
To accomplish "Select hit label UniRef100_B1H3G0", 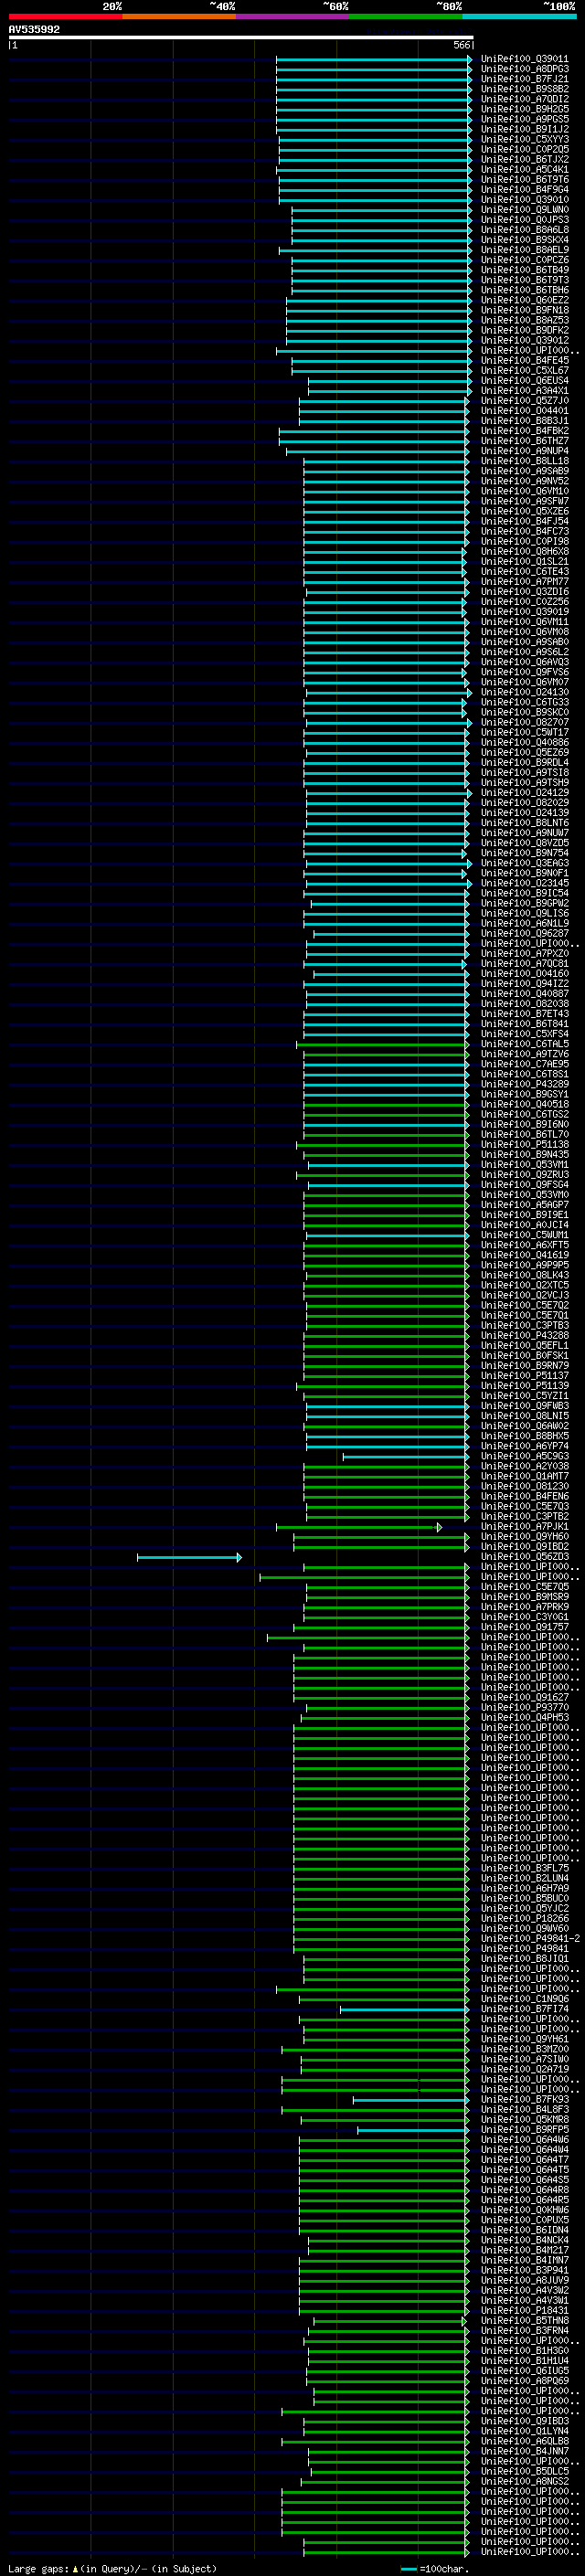I will coord(524,2350).
